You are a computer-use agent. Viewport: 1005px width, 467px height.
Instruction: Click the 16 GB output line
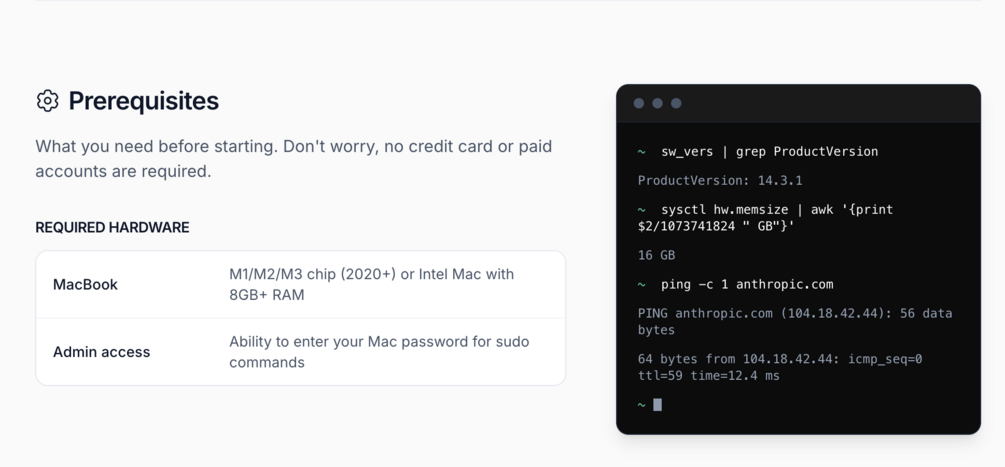[656, 255]
